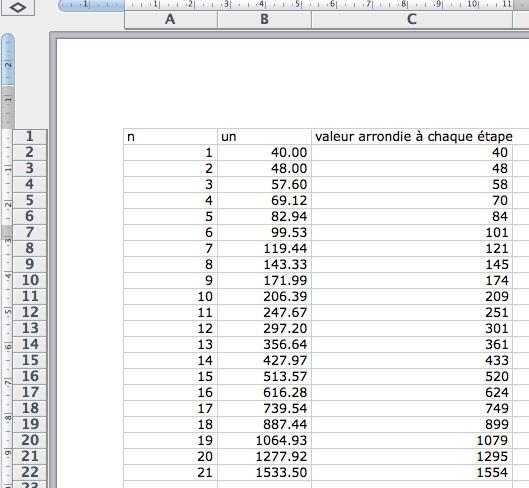The height and width of the screenshot is (488, 529).
Task: Click the horizontal ruler blue margin area
Action: click(91, 5)
